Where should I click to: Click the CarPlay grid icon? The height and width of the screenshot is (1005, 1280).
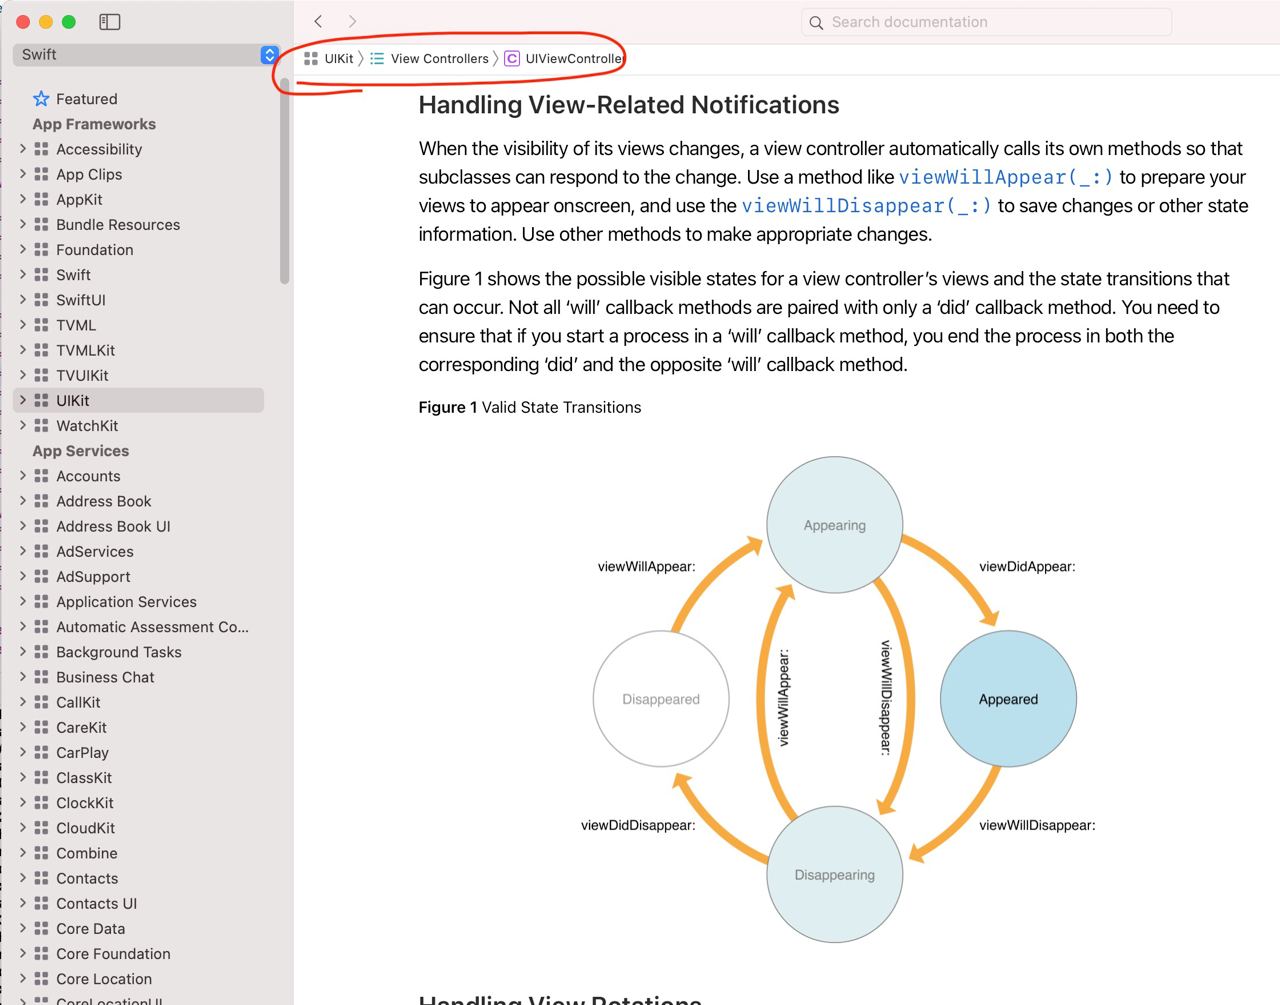tap(41, 753)
